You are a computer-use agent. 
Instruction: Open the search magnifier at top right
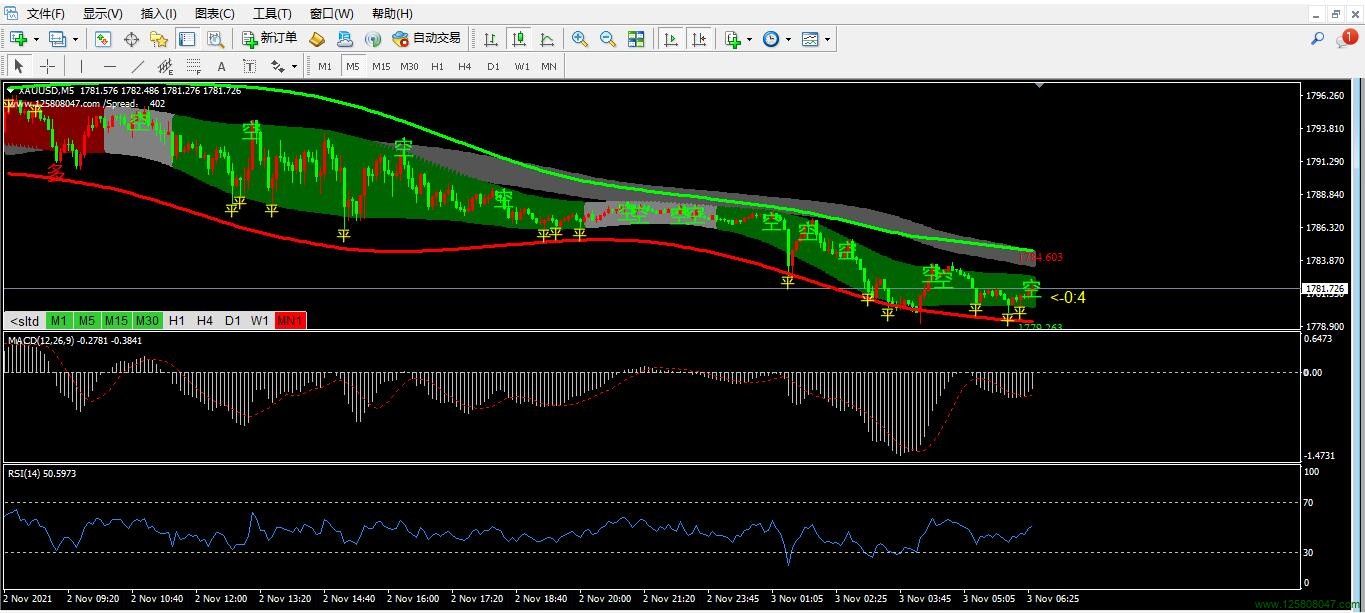tap(1317, 39)
